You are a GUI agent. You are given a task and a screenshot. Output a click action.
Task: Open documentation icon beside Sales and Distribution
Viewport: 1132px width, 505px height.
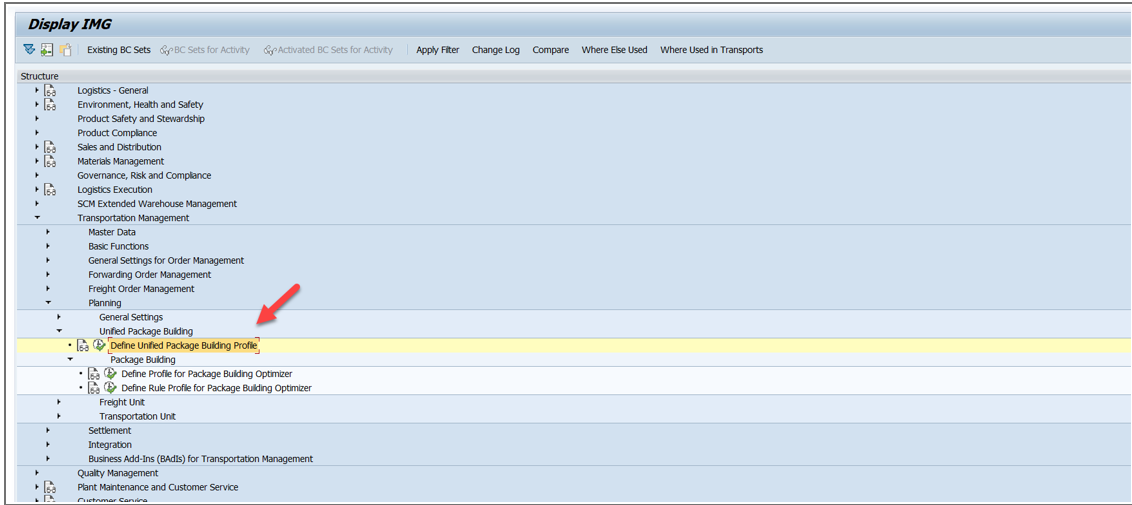point(50,147)
